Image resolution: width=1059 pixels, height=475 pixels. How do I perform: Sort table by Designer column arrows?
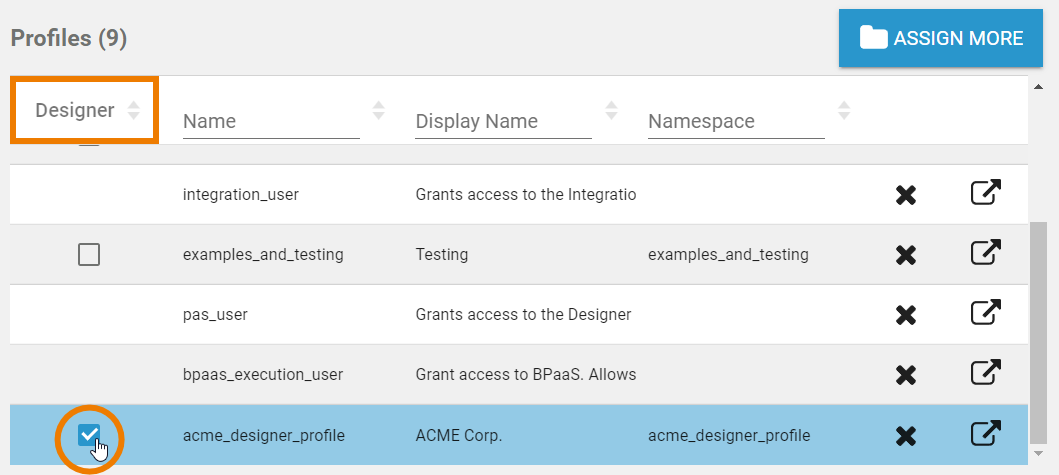pyautogui.click(x=134, y=110)
